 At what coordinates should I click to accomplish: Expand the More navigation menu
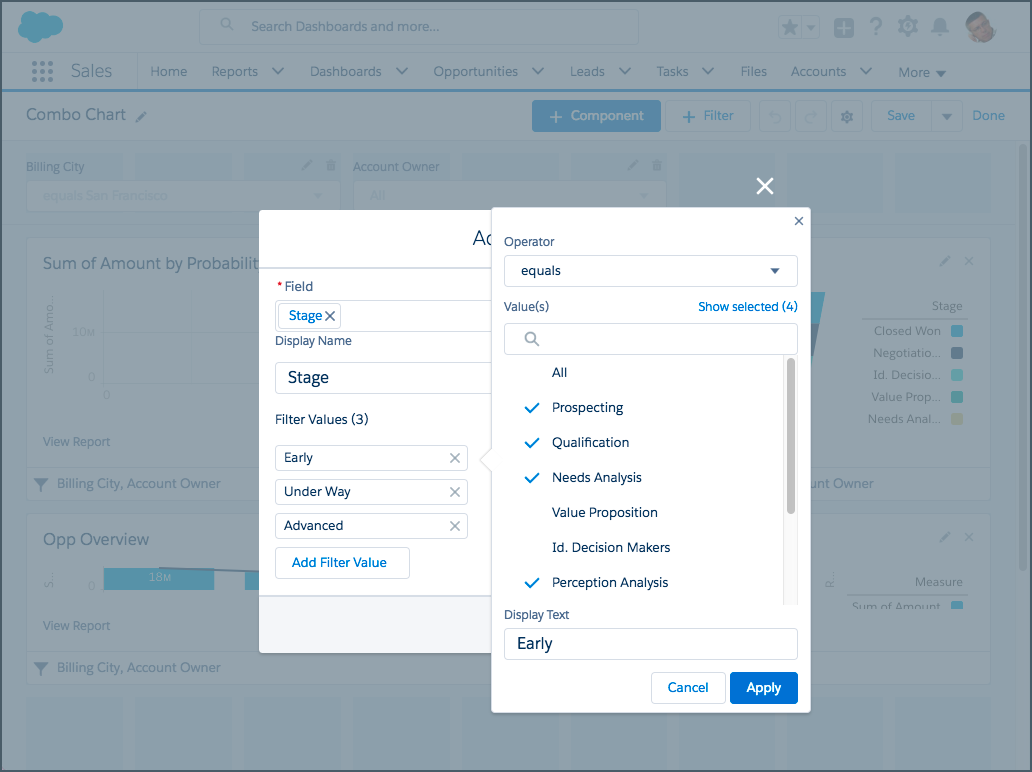(921, 72)
